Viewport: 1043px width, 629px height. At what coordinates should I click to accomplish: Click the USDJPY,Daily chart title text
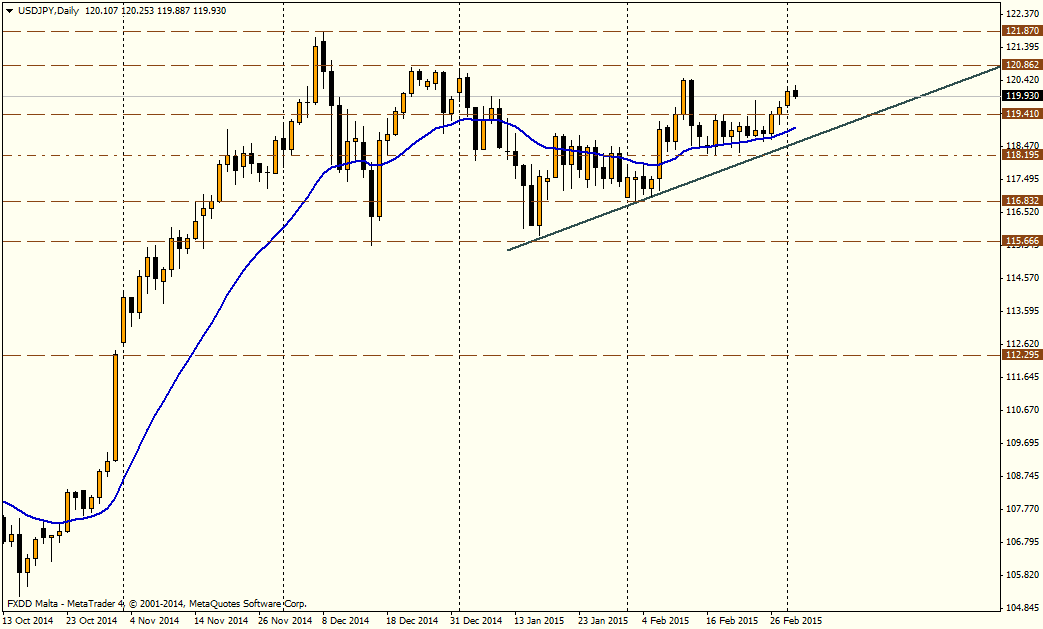pyautogui.click(x=49, y=9)
